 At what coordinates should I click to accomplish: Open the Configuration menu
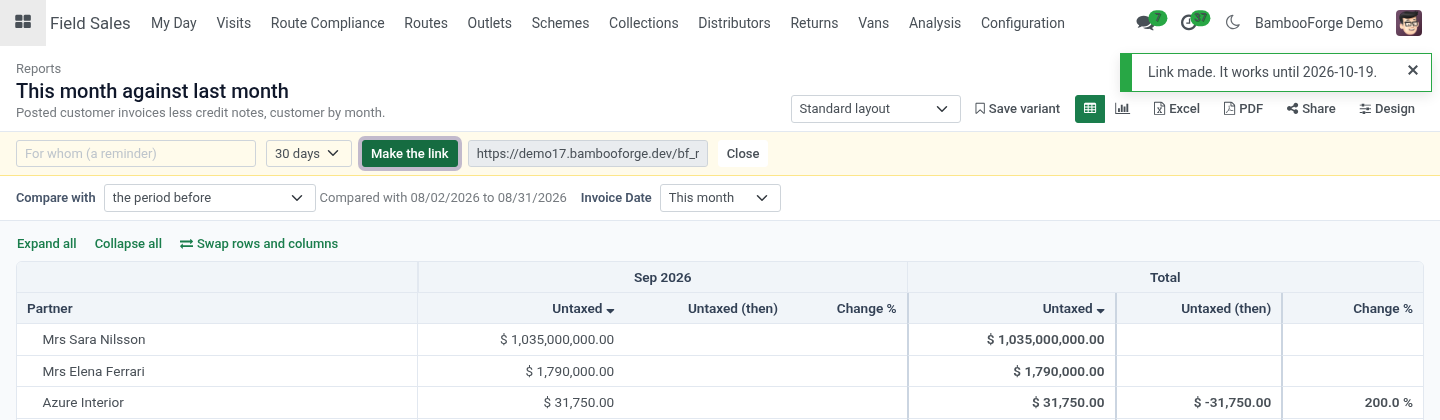1023,23
